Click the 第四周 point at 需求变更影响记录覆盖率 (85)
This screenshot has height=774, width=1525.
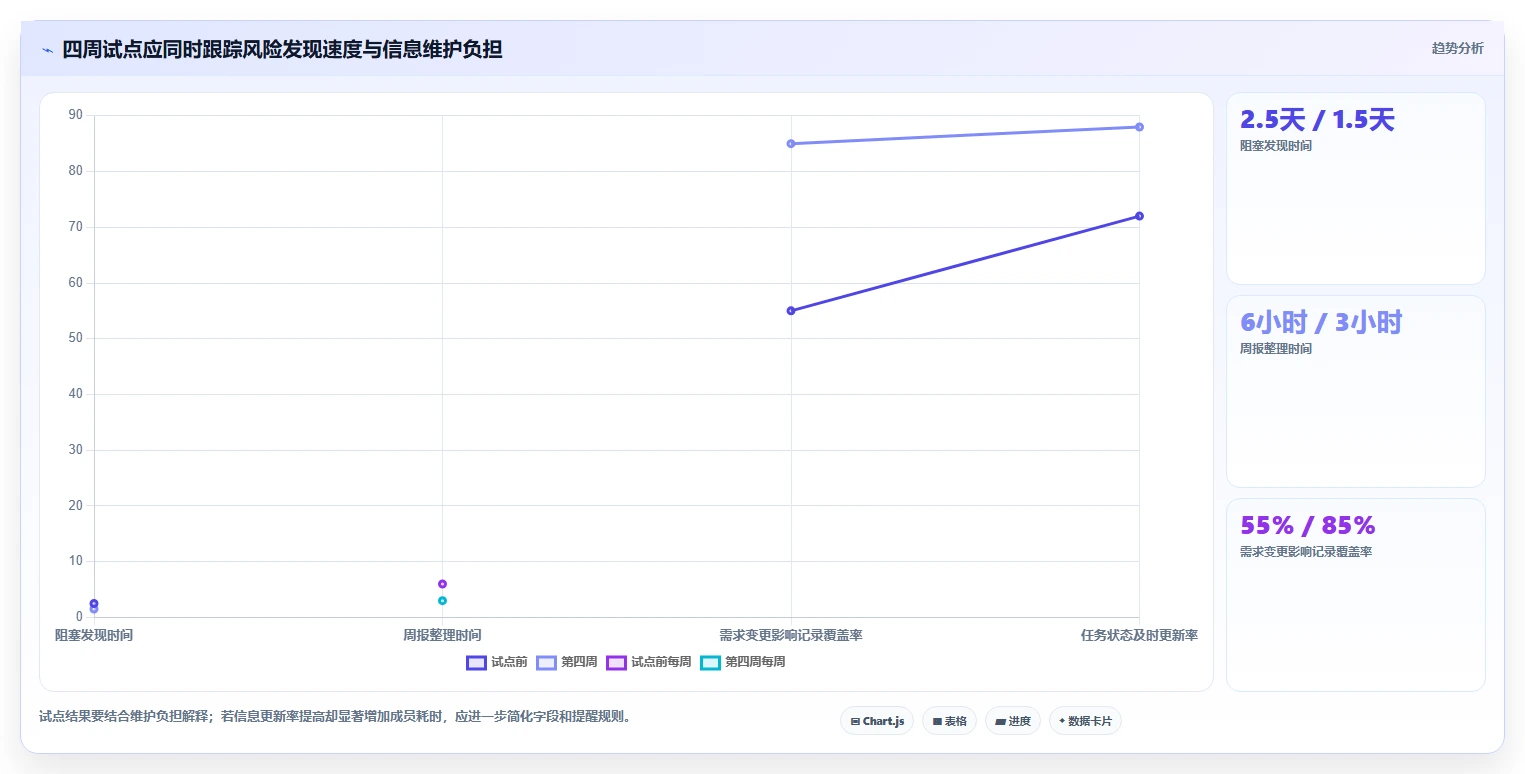point(791,144)
